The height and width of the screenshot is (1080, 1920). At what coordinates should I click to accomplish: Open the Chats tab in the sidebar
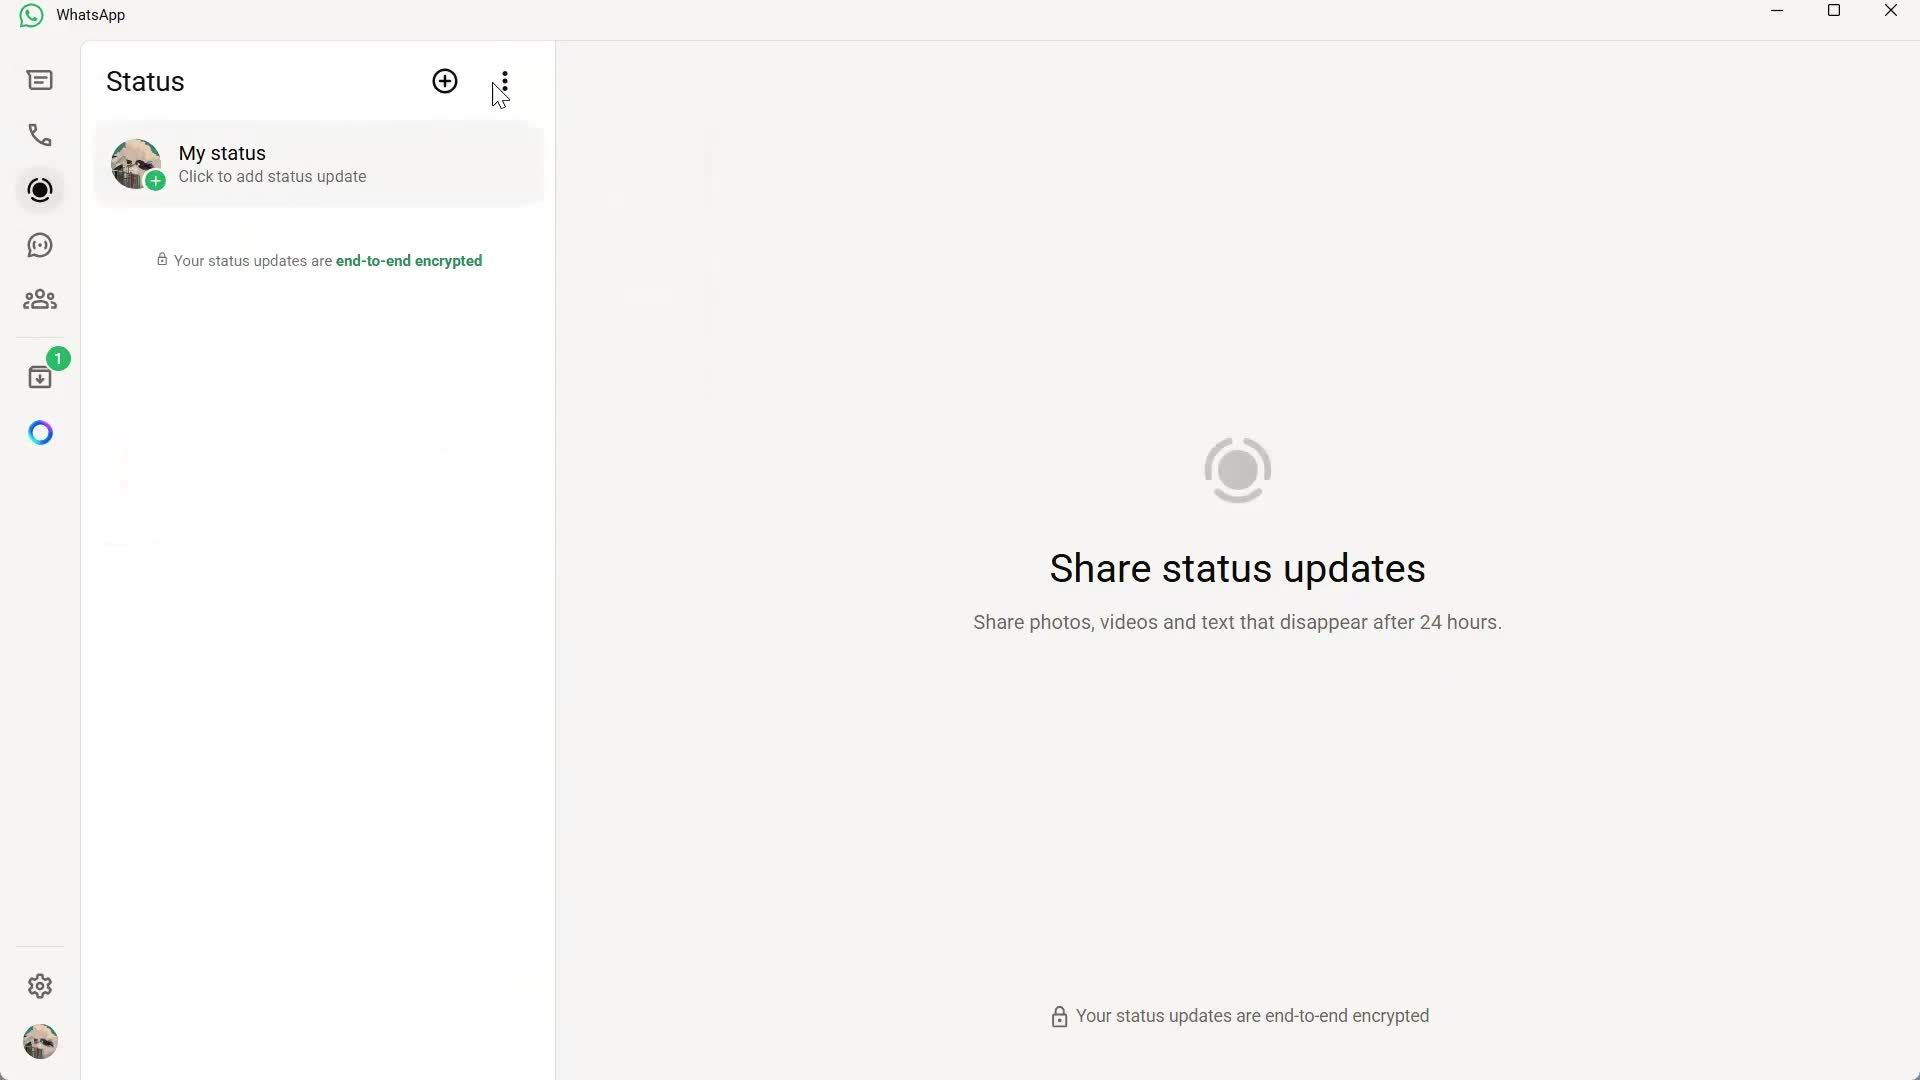click(x=40, y=80)
